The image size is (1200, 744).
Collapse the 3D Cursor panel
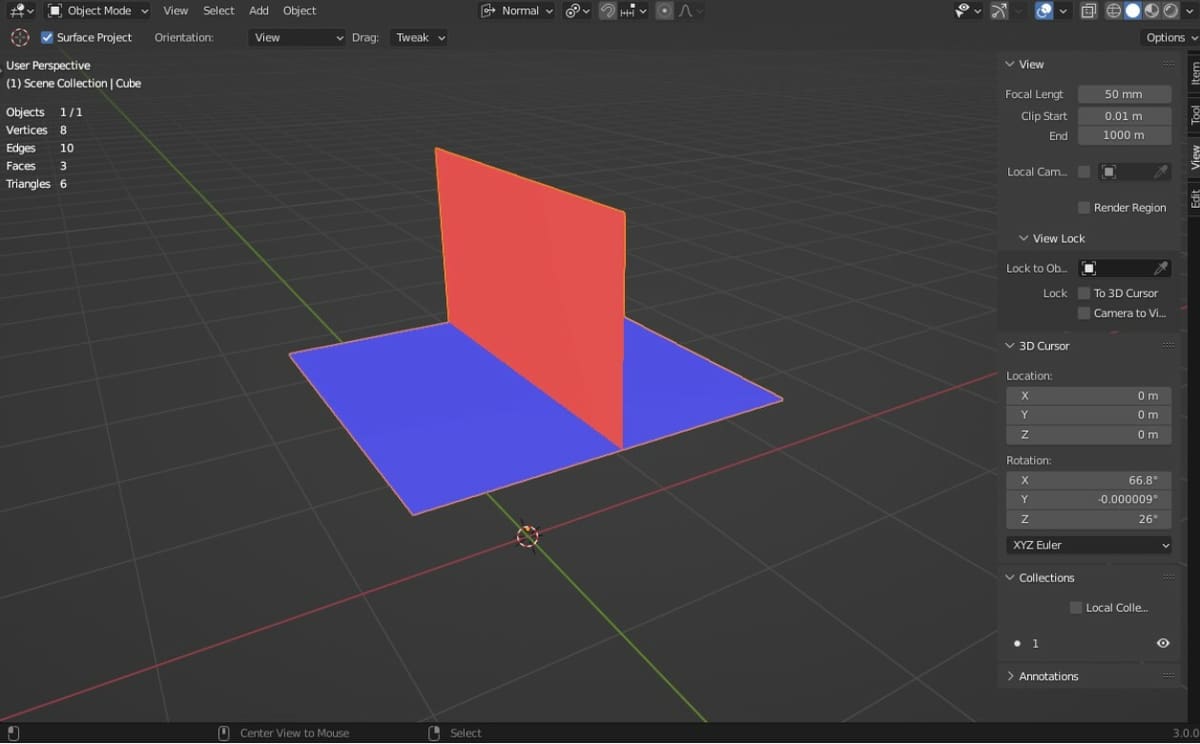(x=1010, y=345)
